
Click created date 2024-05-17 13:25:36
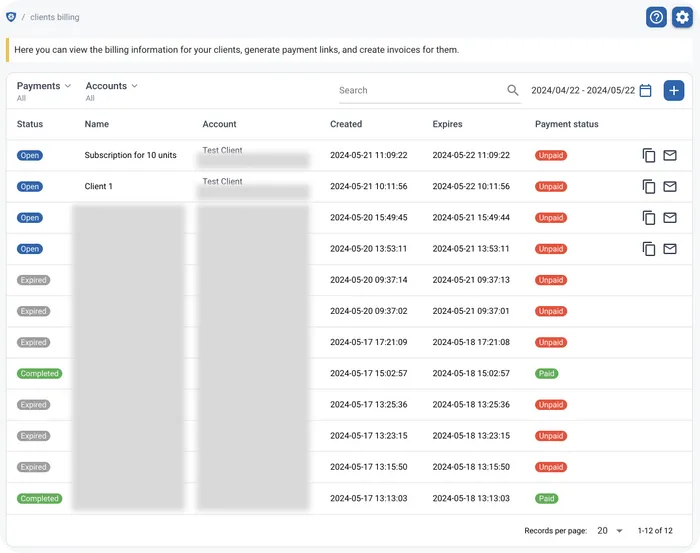tap(369, 405)
